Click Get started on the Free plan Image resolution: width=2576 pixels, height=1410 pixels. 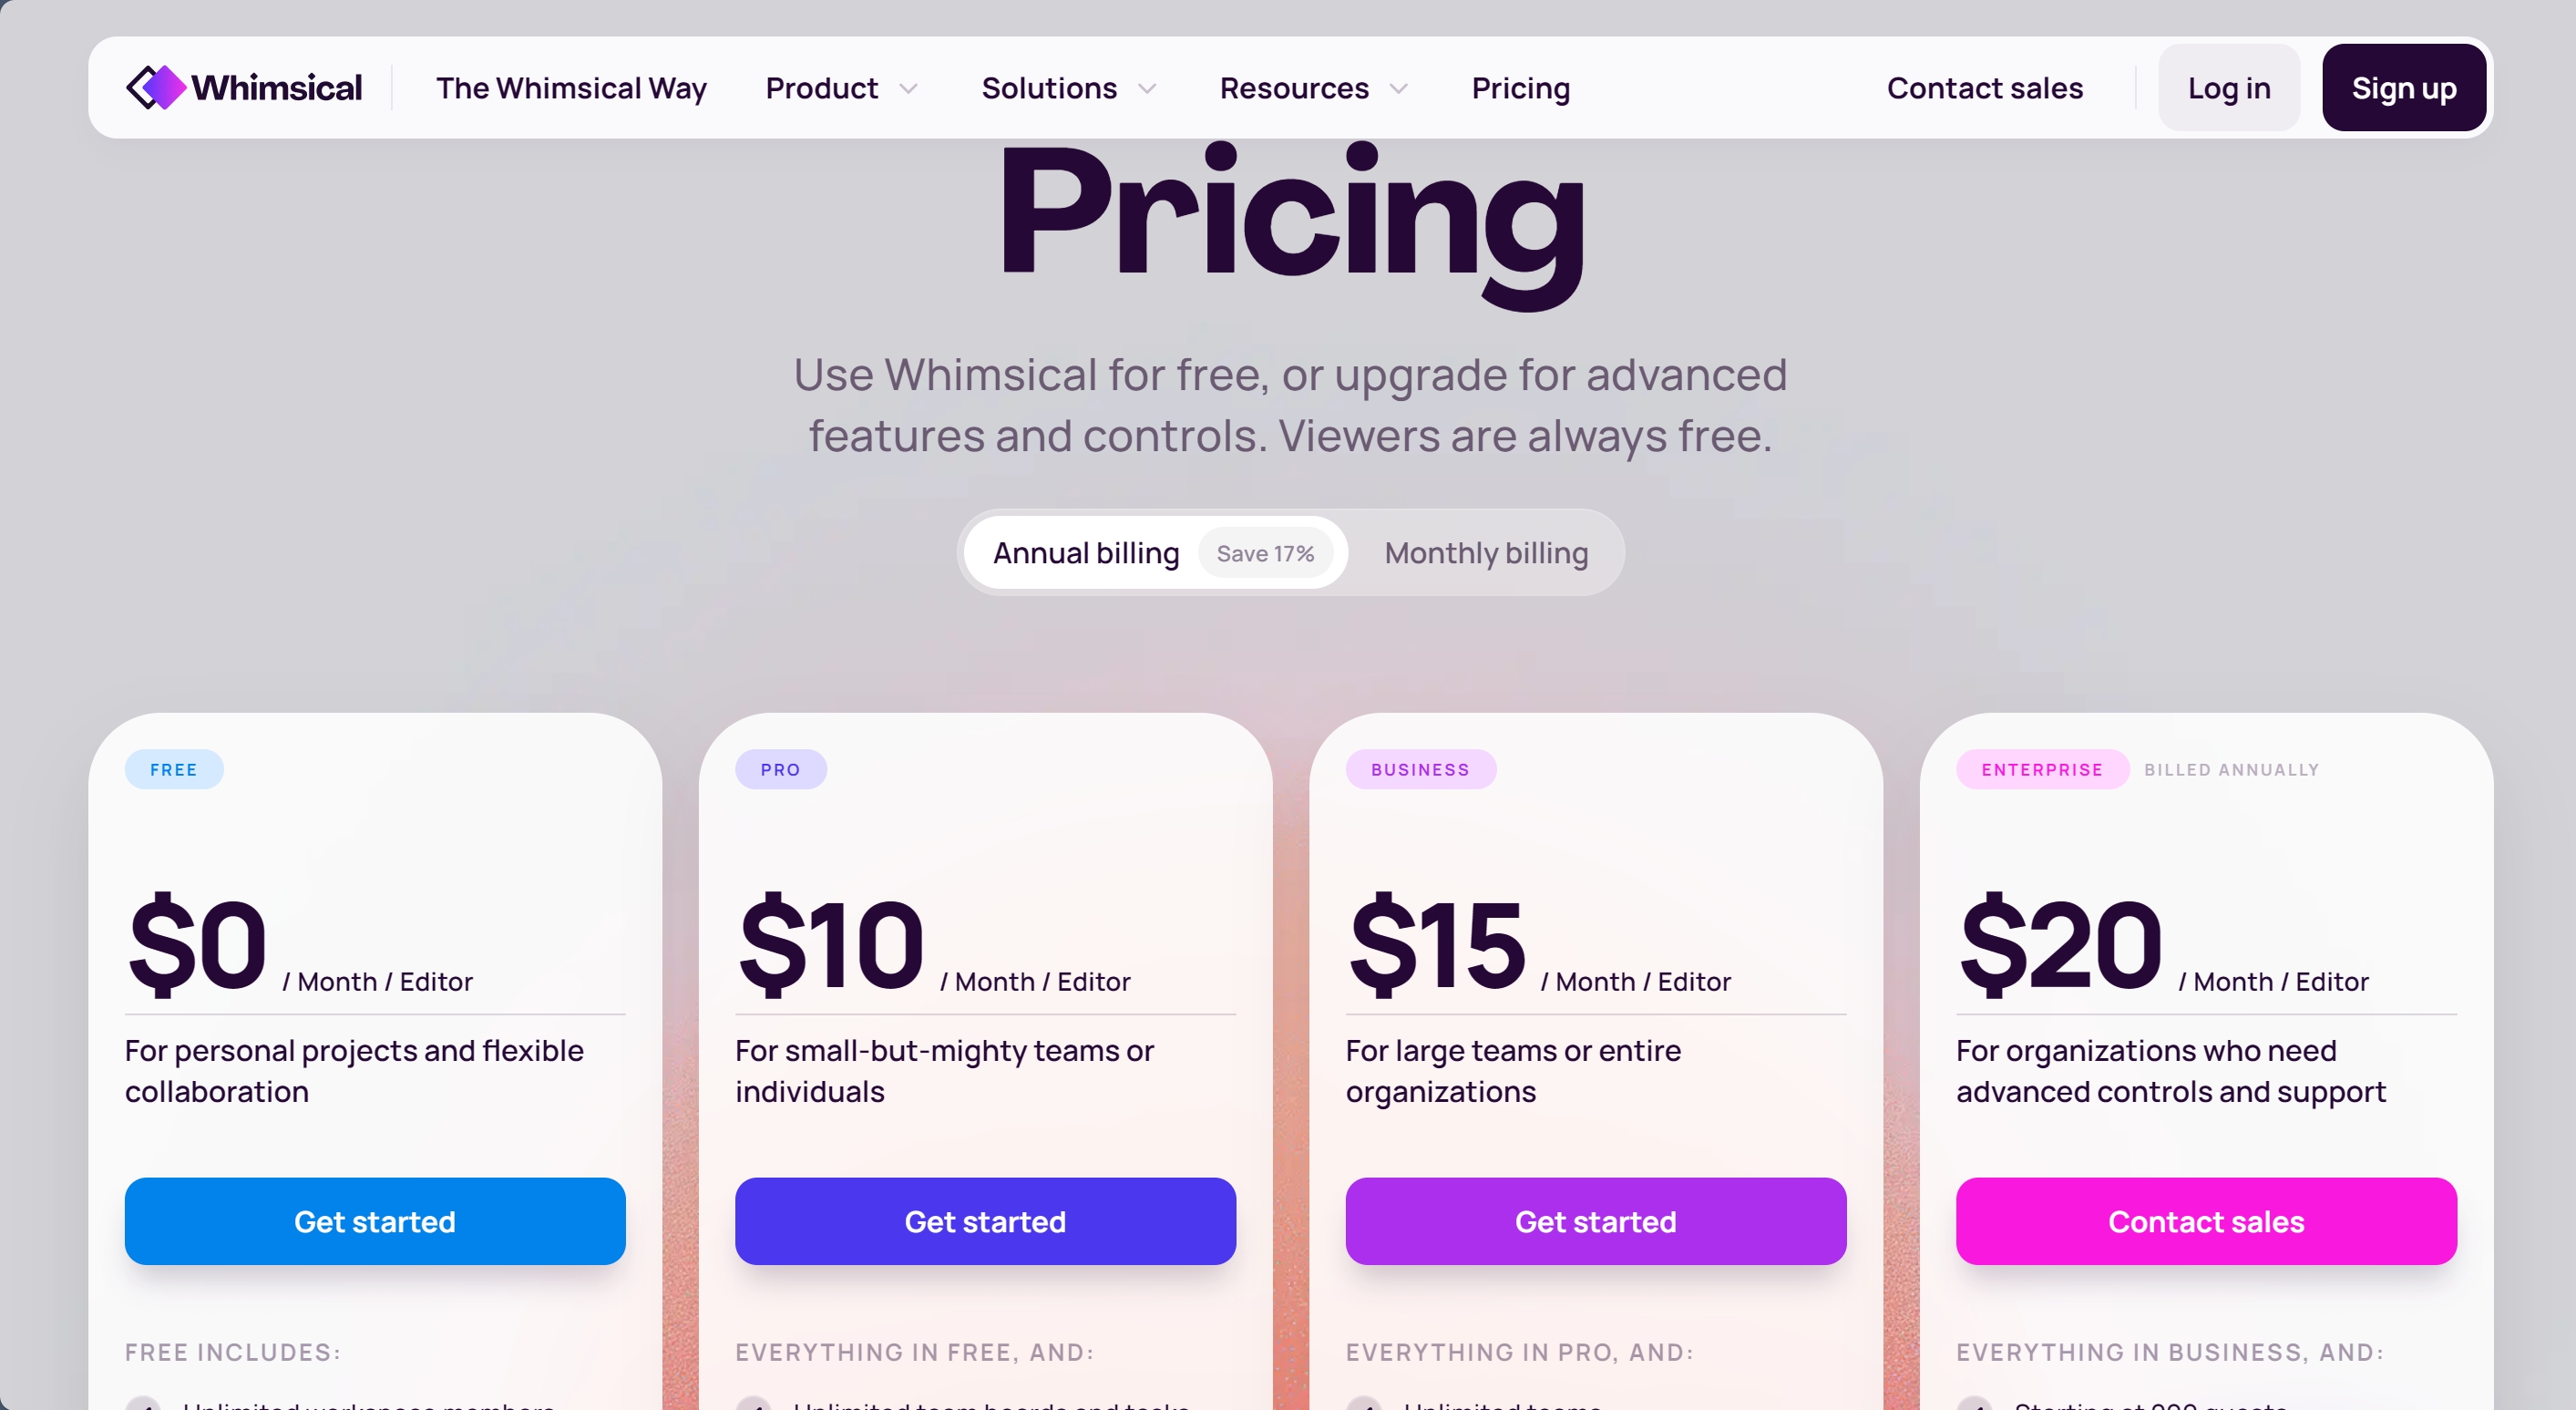pyautogui.click(x=374, y=1221)
